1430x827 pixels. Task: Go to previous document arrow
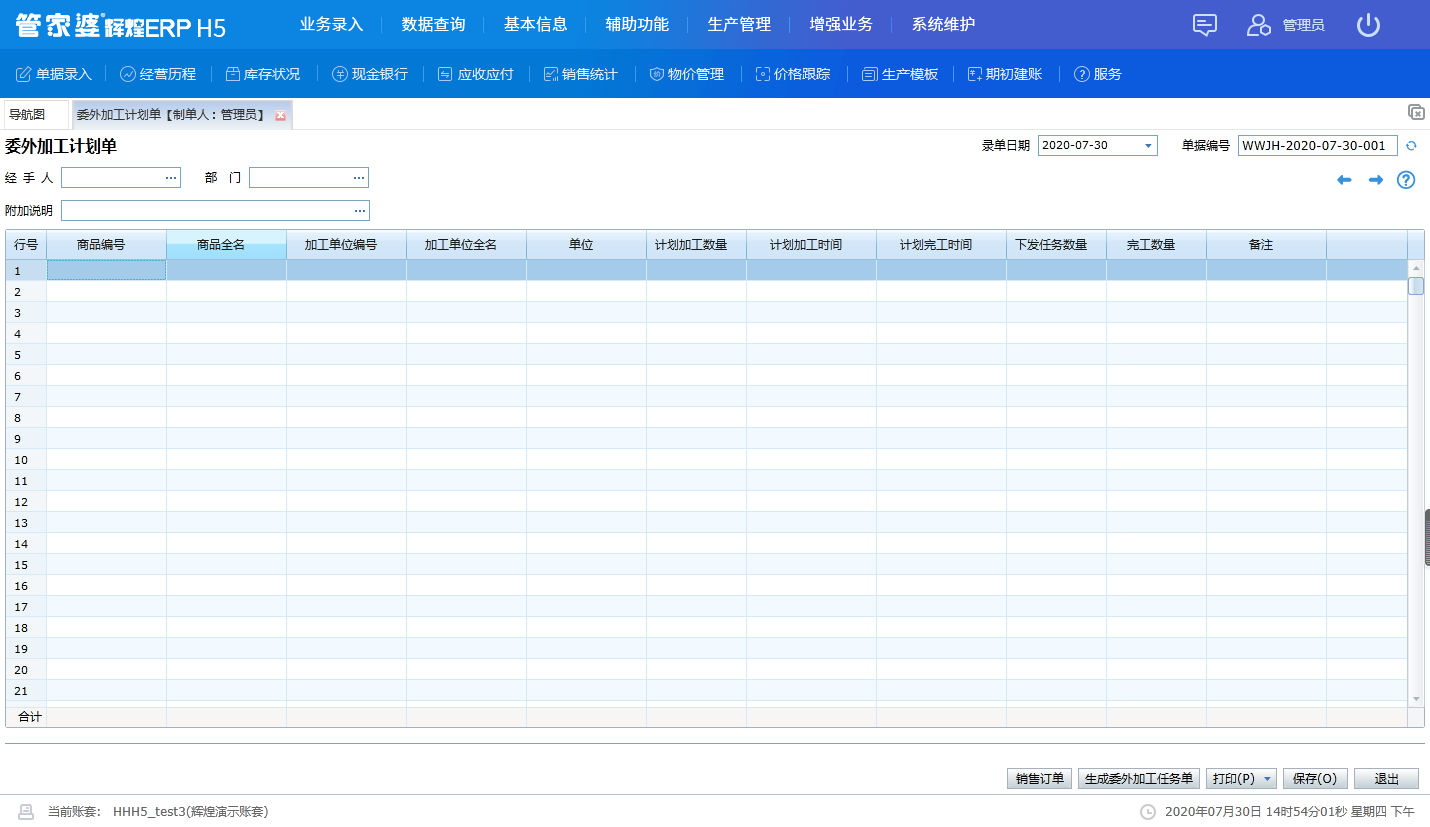tap(1344, 180)
